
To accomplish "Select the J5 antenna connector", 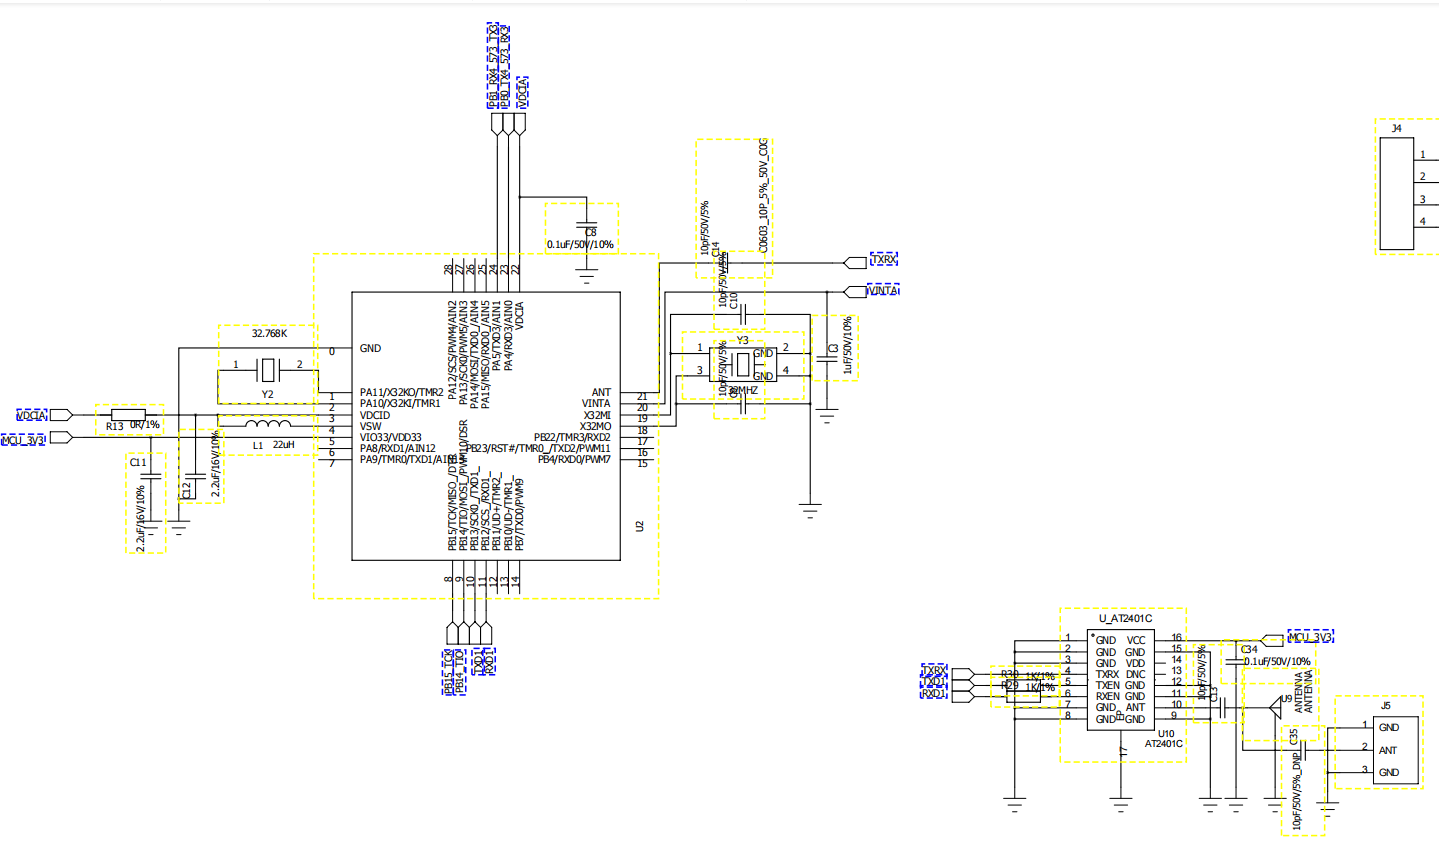I will (1389, 750).
